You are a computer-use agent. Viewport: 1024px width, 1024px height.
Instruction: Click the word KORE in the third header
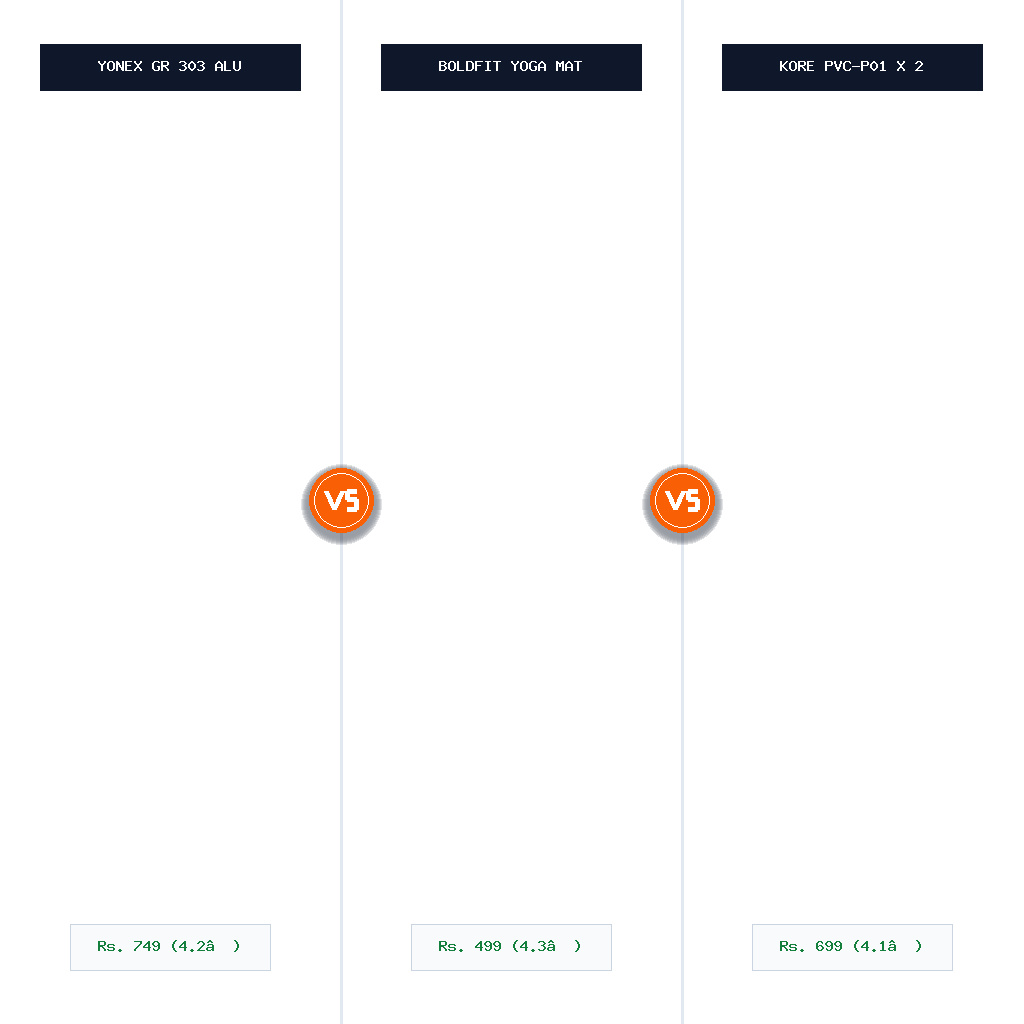[x=797, y=66]
